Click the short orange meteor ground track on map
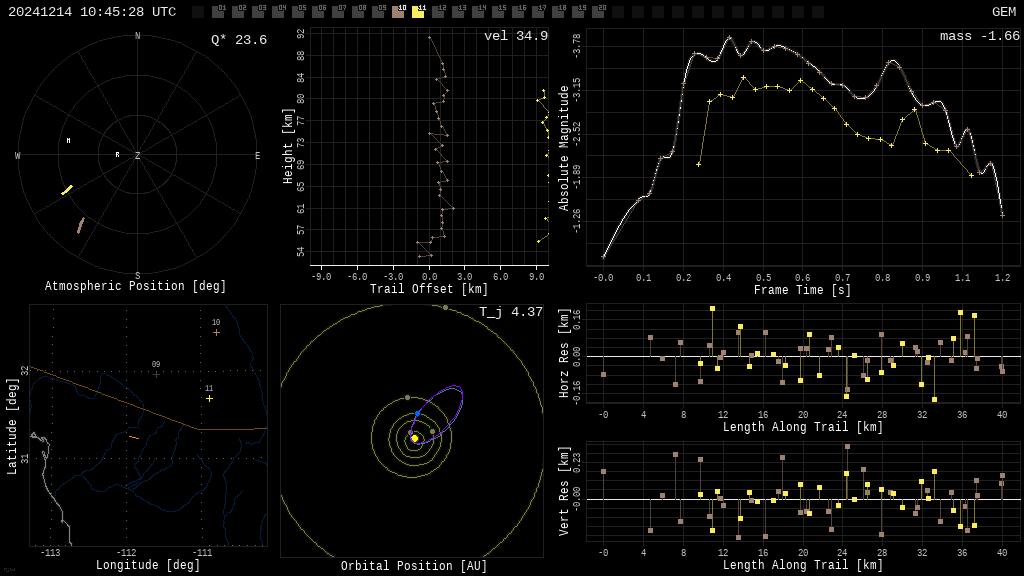 134,437
